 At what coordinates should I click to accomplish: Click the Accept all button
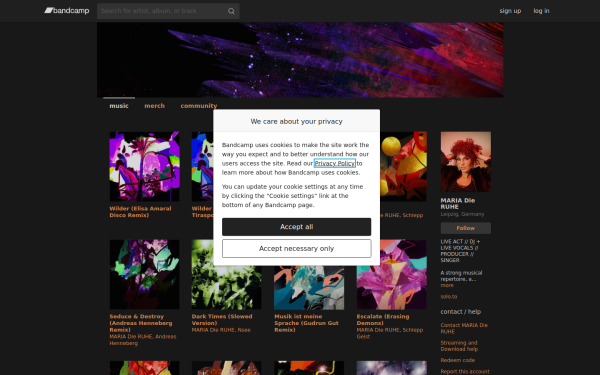coord(297,227)
